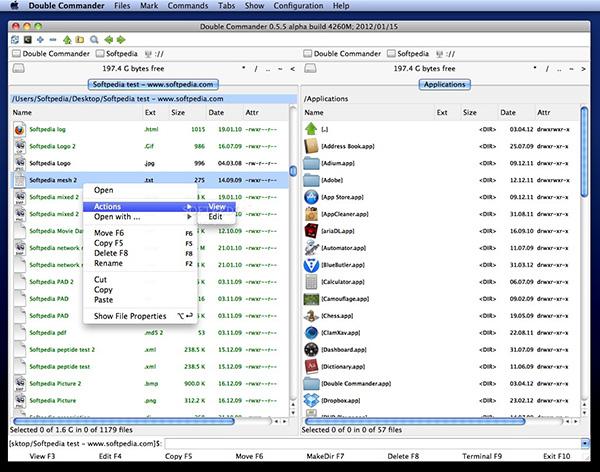
Task: Click the left panel Double Commander drive button
Action: pos(51,54)
